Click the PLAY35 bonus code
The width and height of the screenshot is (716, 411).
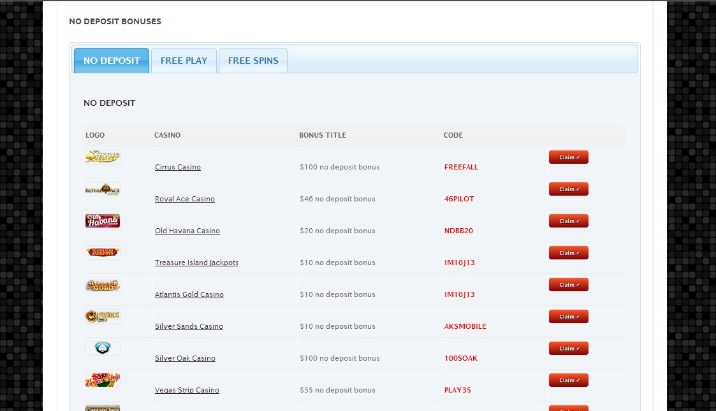tap(457, 390)
